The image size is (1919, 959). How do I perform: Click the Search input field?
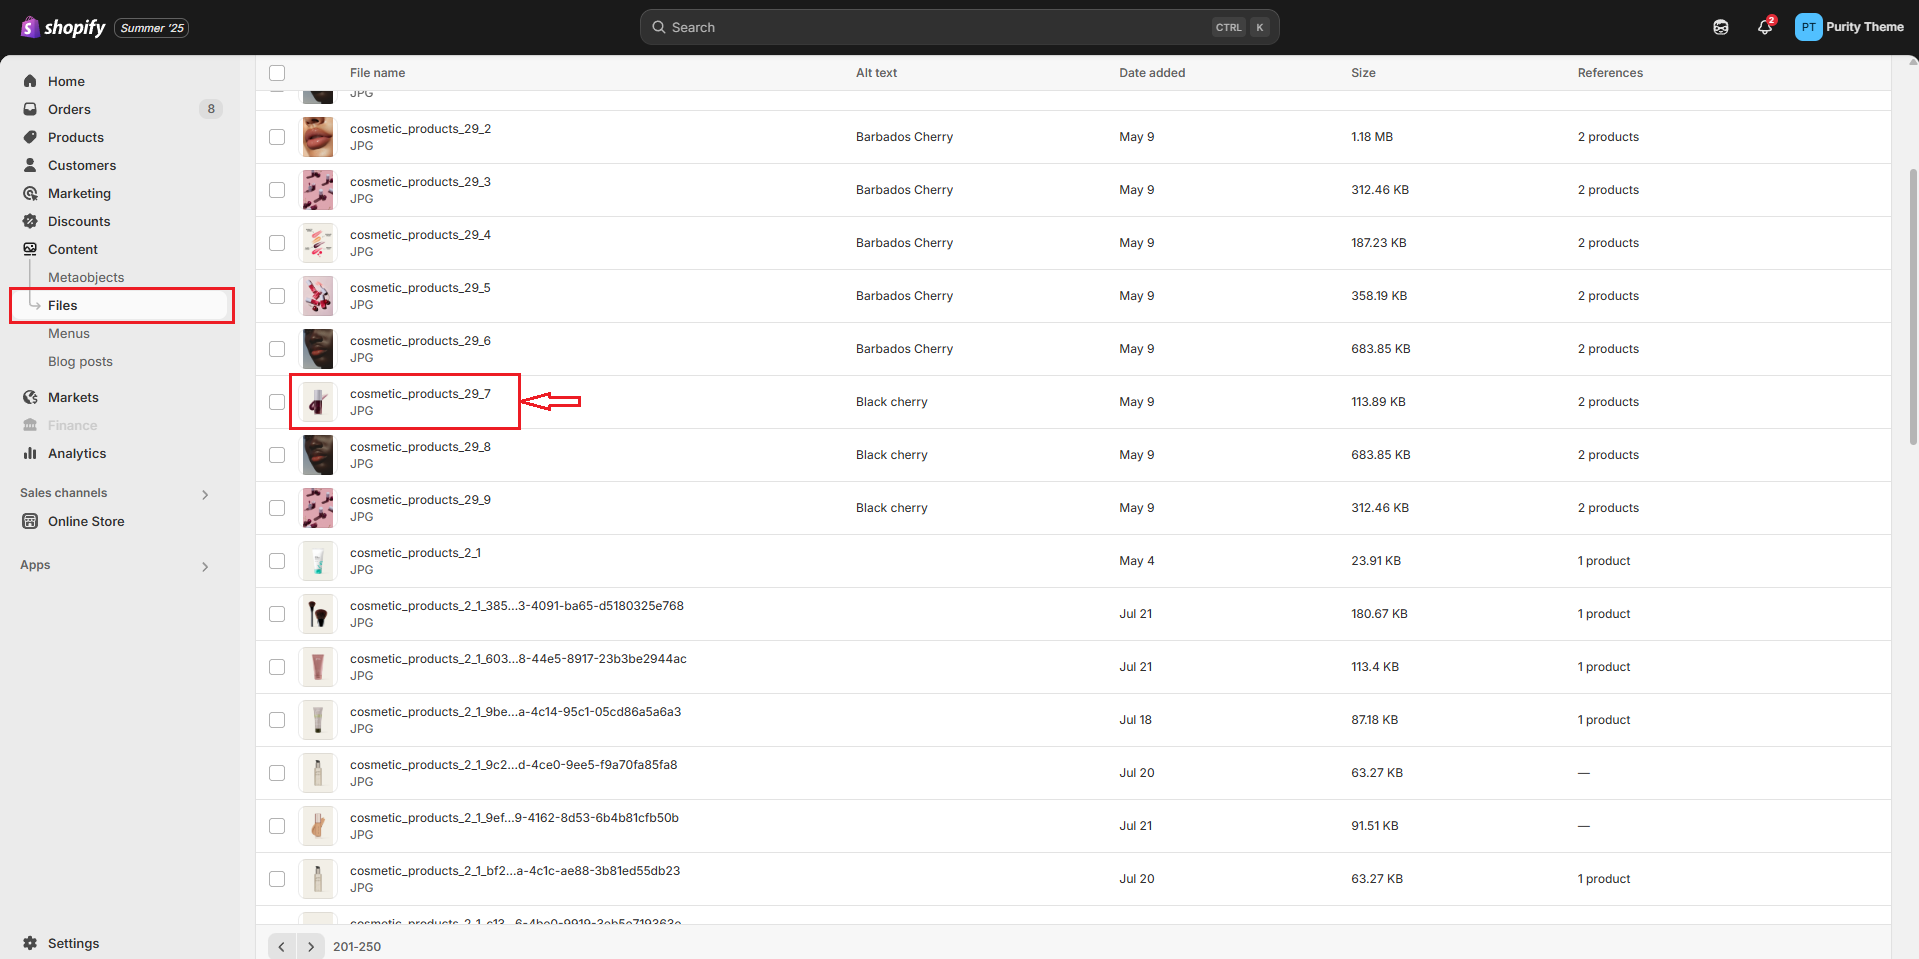coord(959,27)
